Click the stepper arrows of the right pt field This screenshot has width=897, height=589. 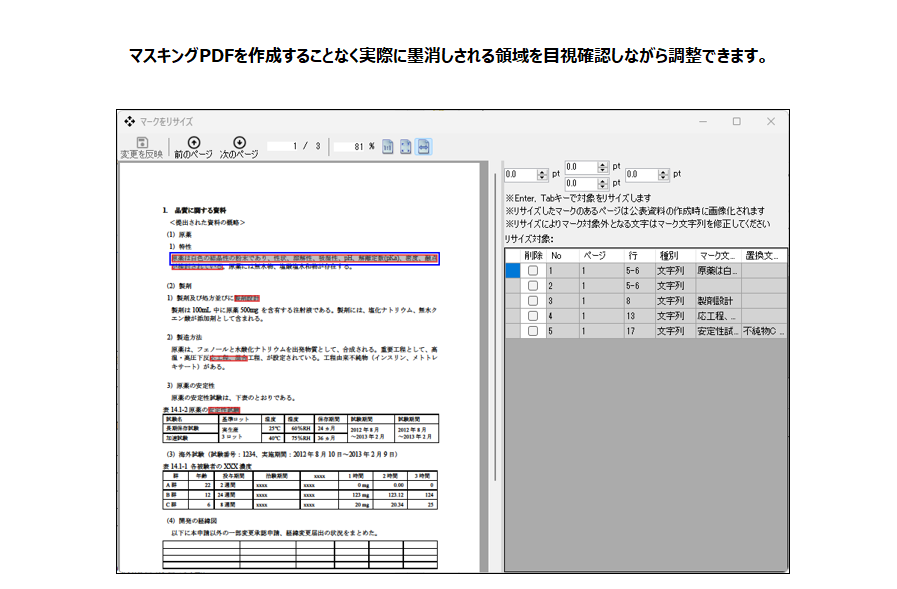point(663,174)
